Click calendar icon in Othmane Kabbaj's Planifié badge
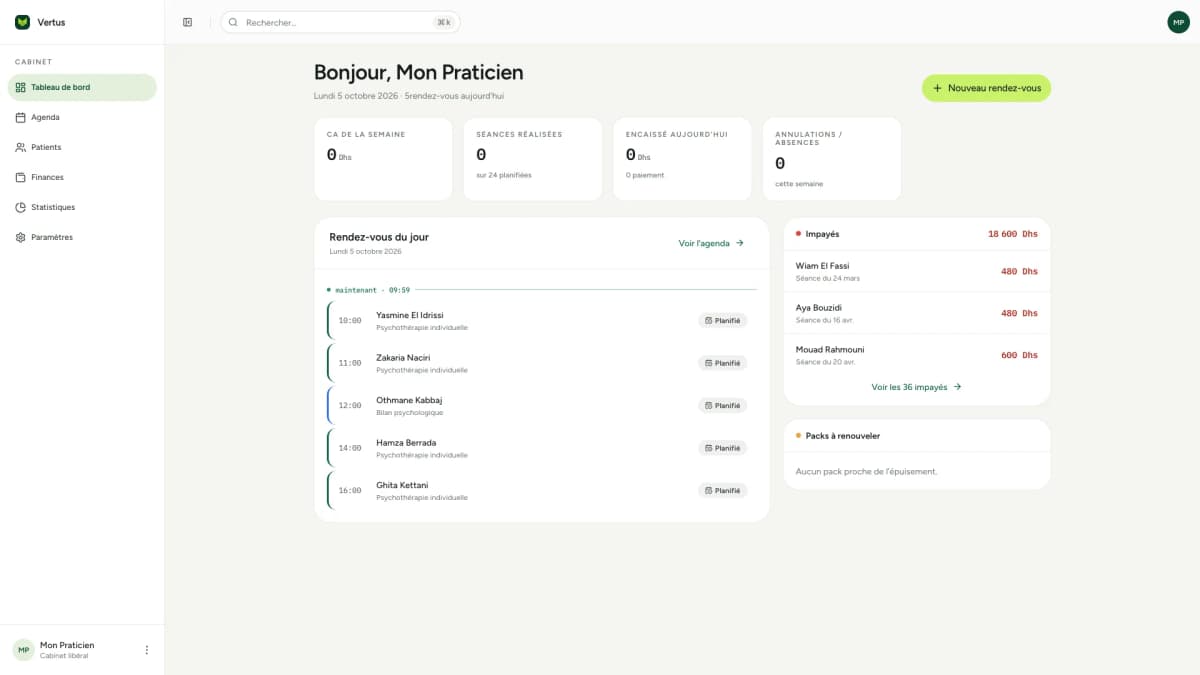 click(x=709, y=406)
